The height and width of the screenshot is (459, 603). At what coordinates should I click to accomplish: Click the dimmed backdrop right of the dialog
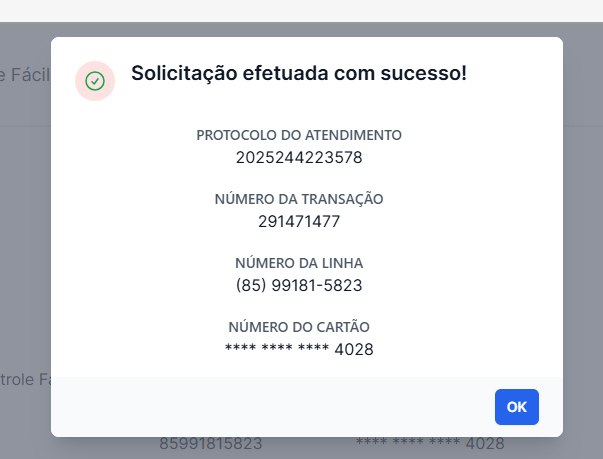(x=583, y=231)
